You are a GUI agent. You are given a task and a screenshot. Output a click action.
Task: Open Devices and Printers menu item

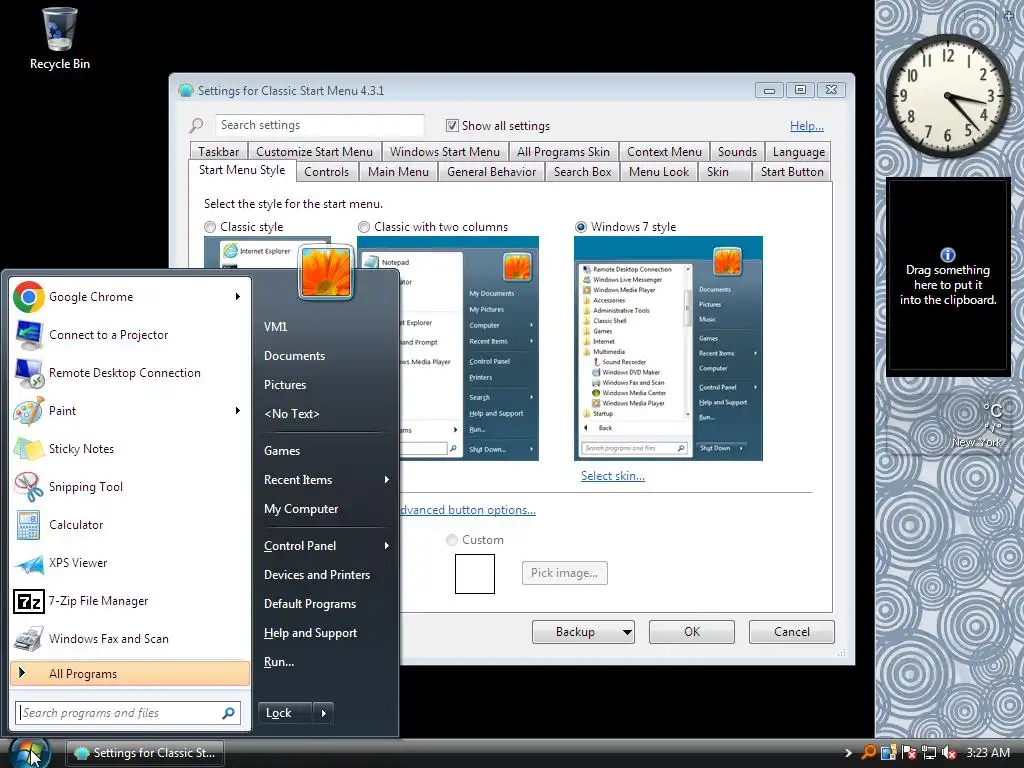(317, 575)
